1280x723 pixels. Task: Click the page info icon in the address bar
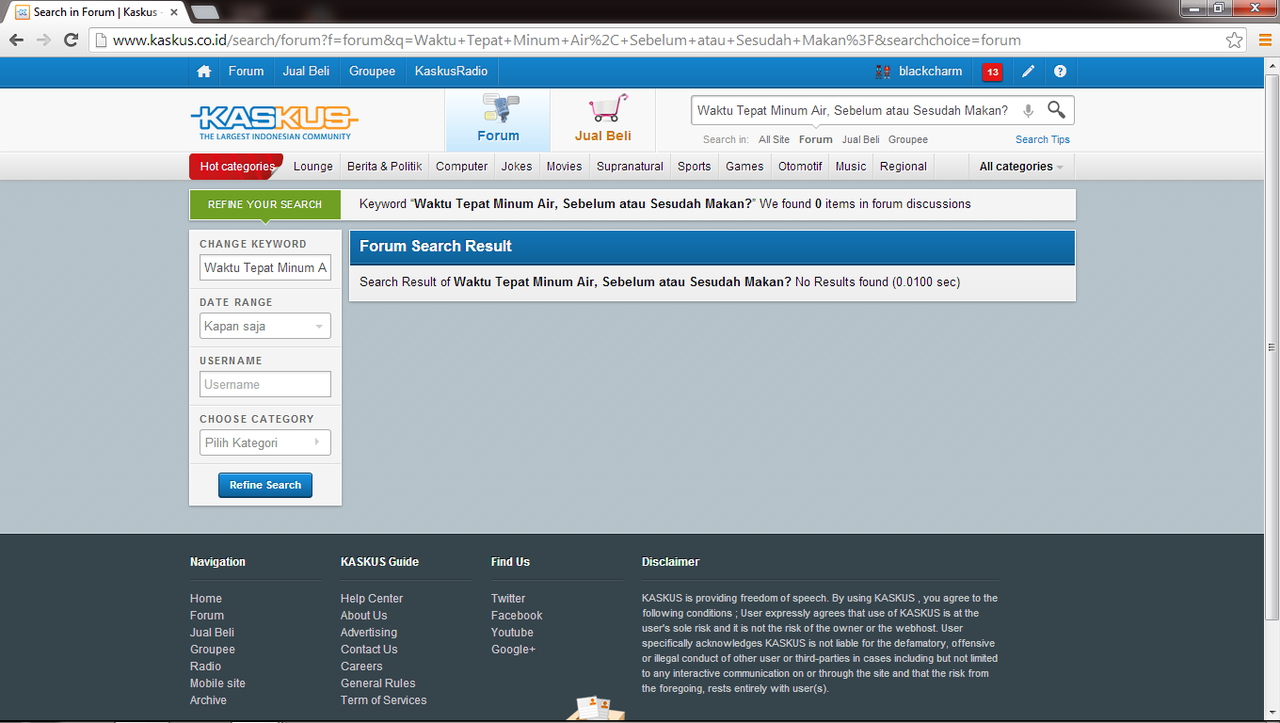pyautogui.click(x=99, y=41)
